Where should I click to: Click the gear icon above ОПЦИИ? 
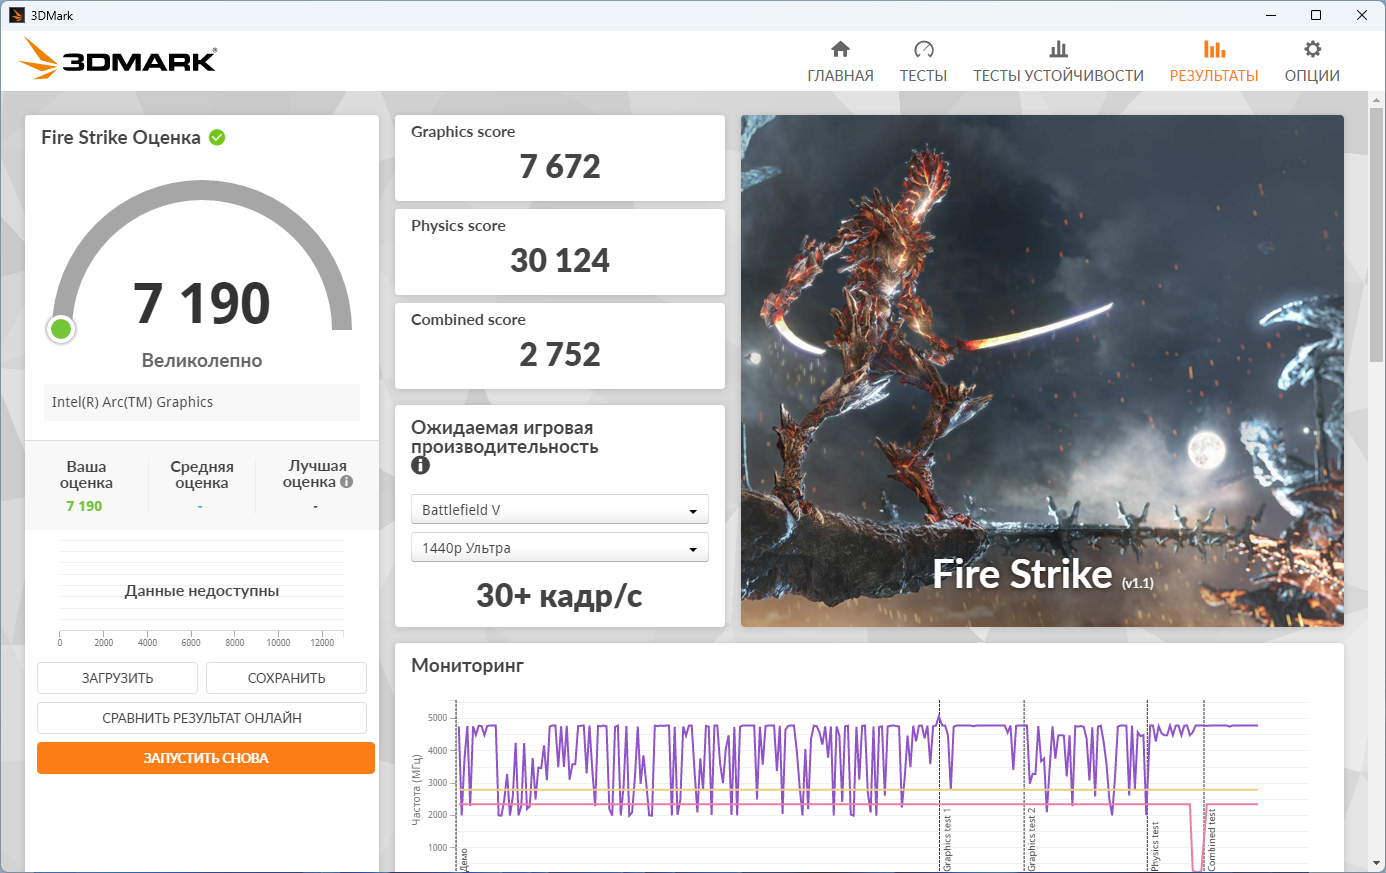point(1312,49)
